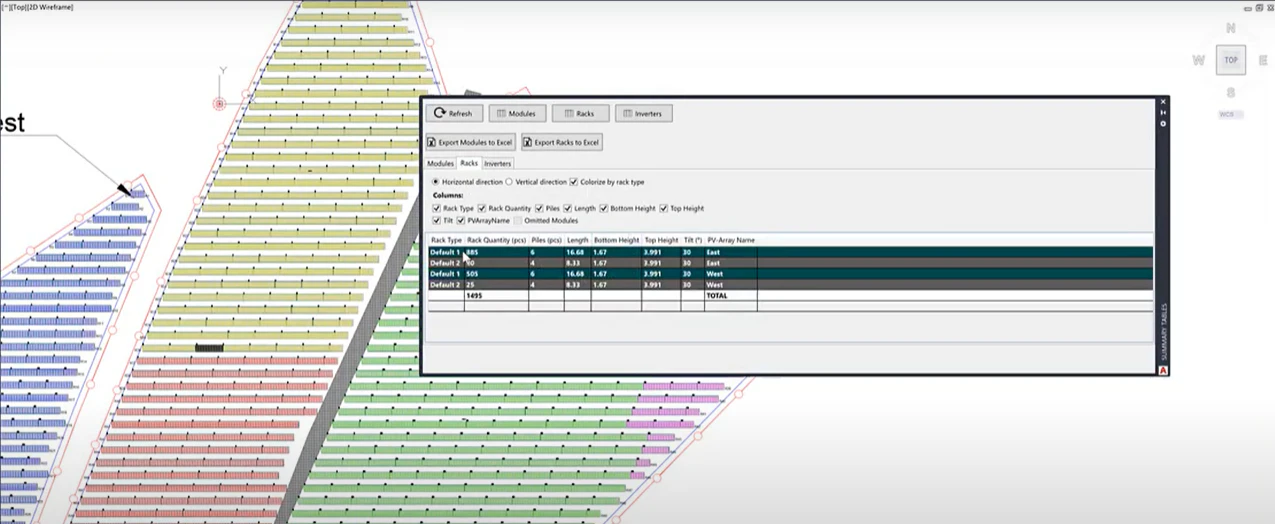Viewport: 1275px width, 524px height.
Task: Switch to the Inverters tab
Action: (x=498, y=163)
